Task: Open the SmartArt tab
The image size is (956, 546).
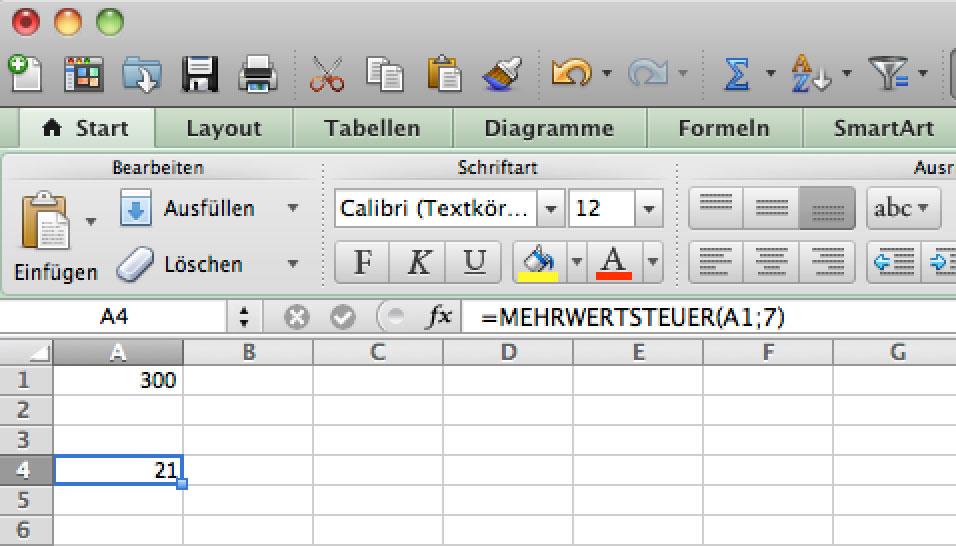Action: [x=883, y=128]
